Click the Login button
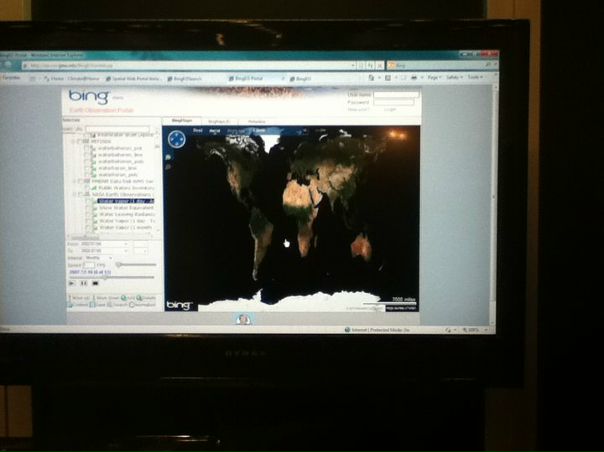This screenshot has width=604, height=452. click(x=390, y=109)
